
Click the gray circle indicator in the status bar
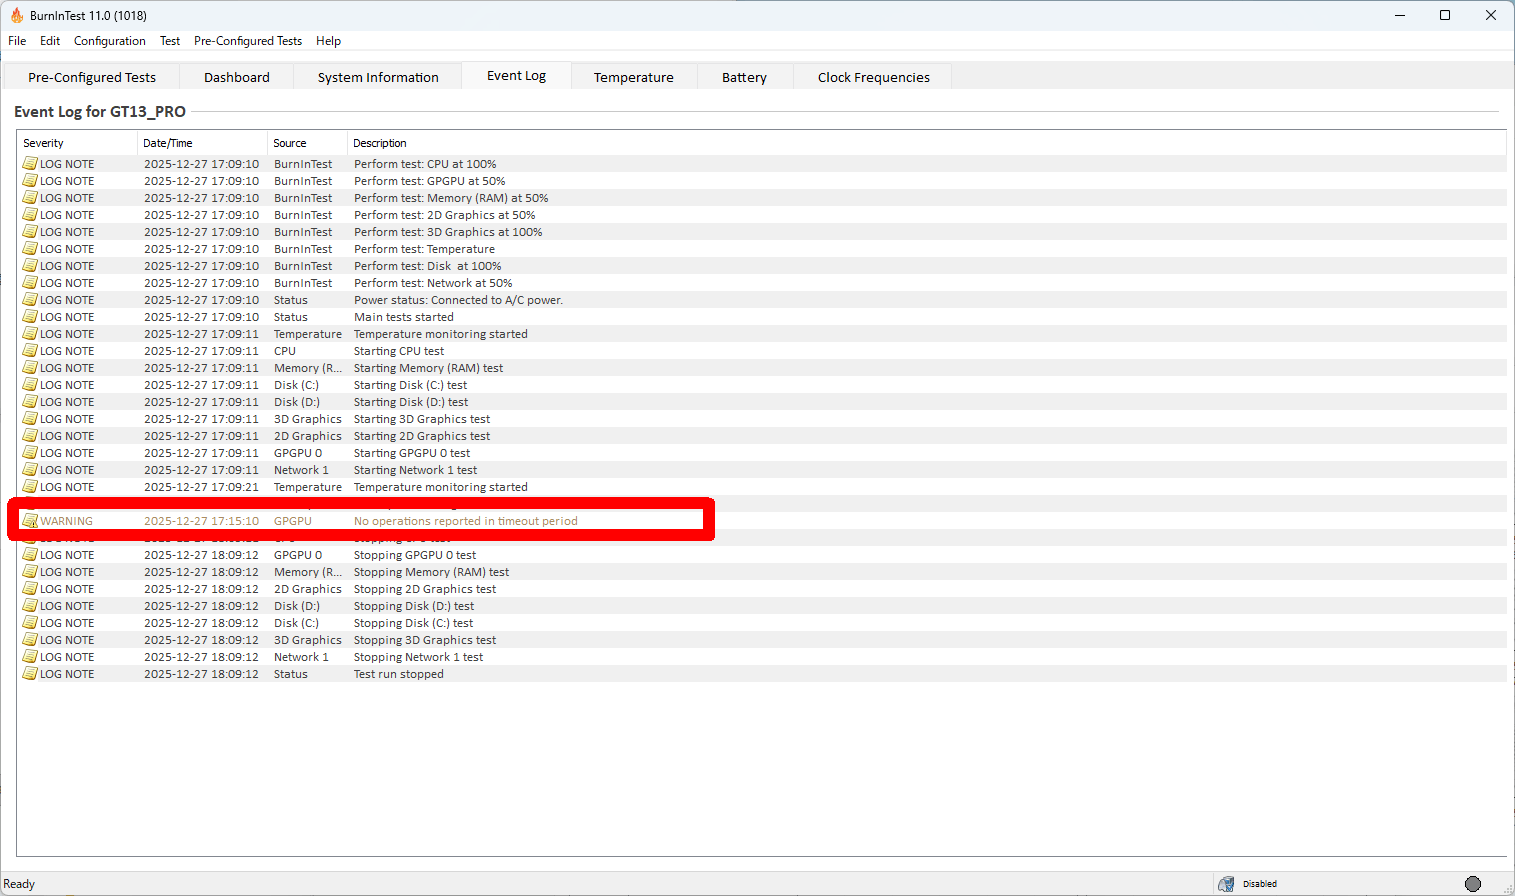(1472, 884)
